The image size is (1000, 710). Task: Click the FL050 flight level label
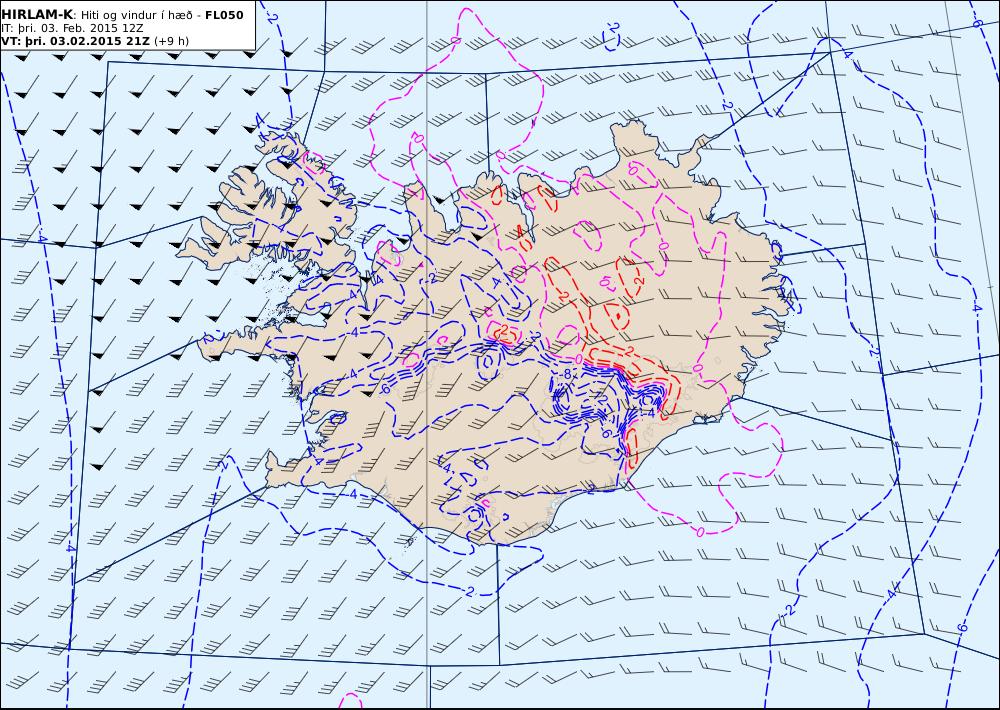pyautogui.click(x=224, y=15)
